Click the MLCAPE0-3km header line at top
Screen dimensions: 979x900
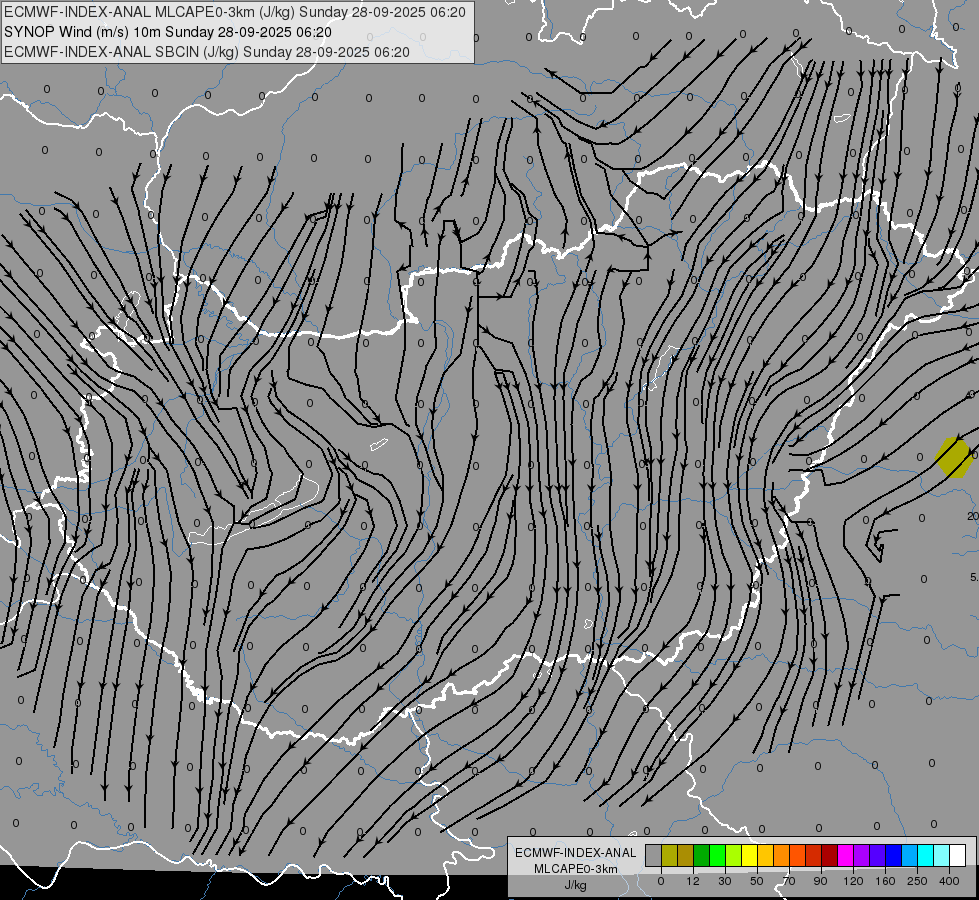[235, 12]
